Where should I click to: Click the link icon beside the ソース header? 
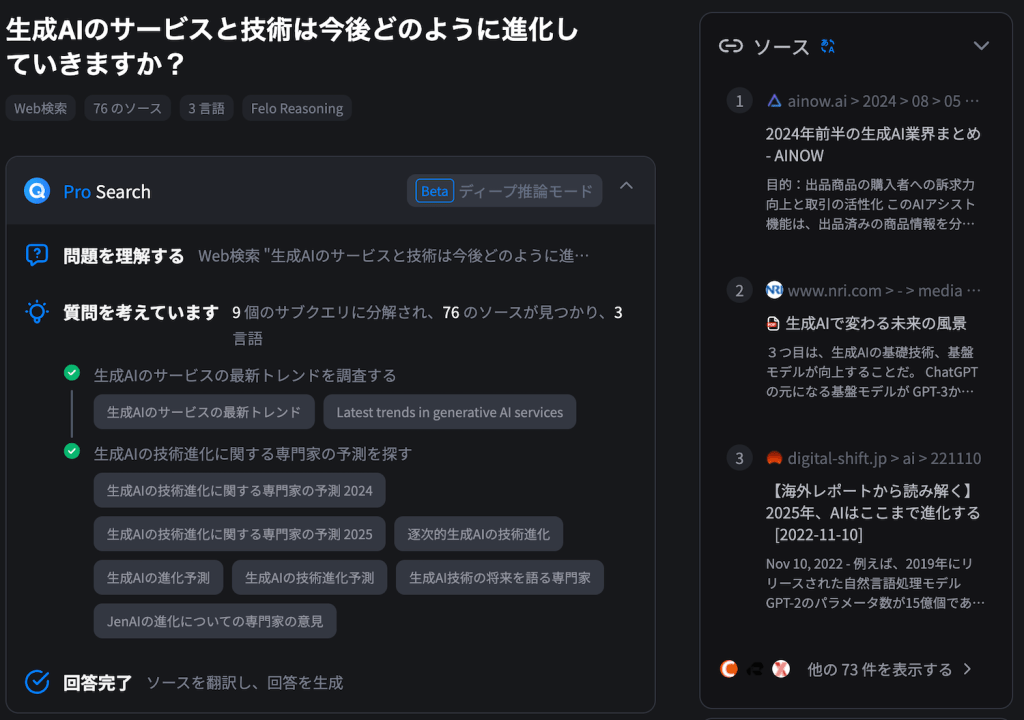pos(730,45)
